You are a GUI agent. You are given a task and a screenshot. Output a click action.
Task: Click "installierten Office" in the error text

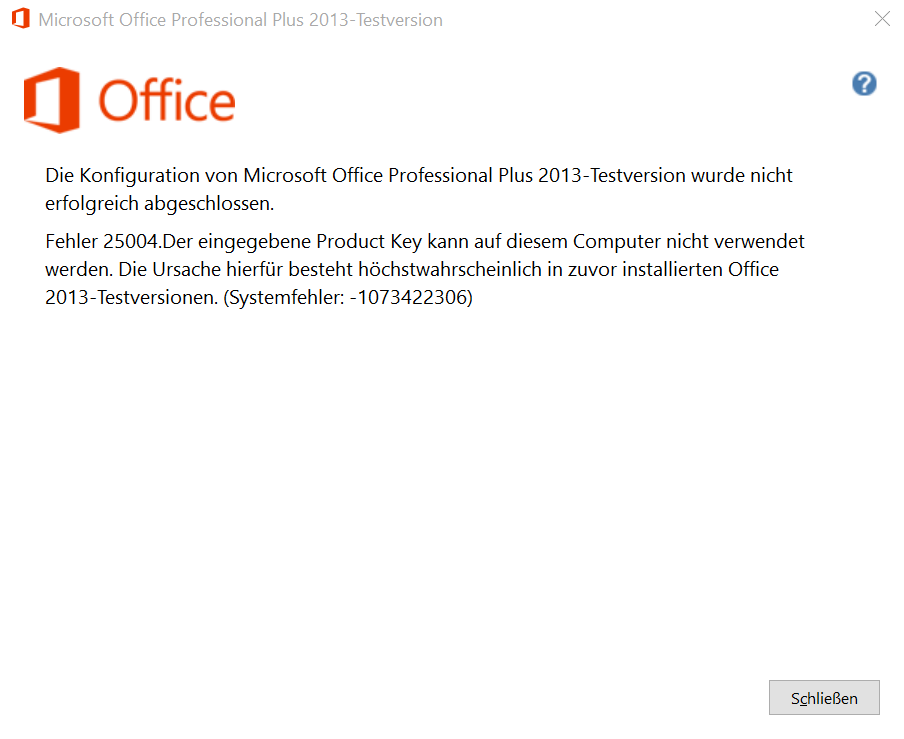[700, 270]
